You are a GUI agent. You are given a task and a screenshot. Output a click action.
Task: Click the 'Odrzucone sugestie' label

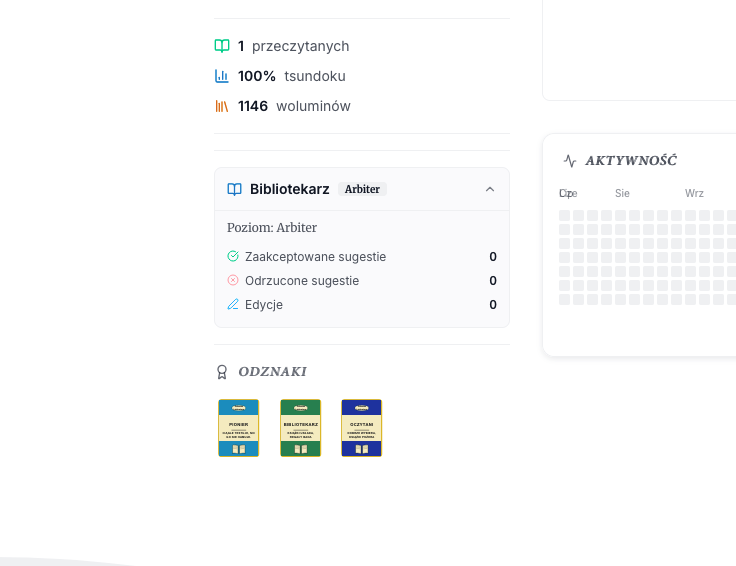[302, 281]
